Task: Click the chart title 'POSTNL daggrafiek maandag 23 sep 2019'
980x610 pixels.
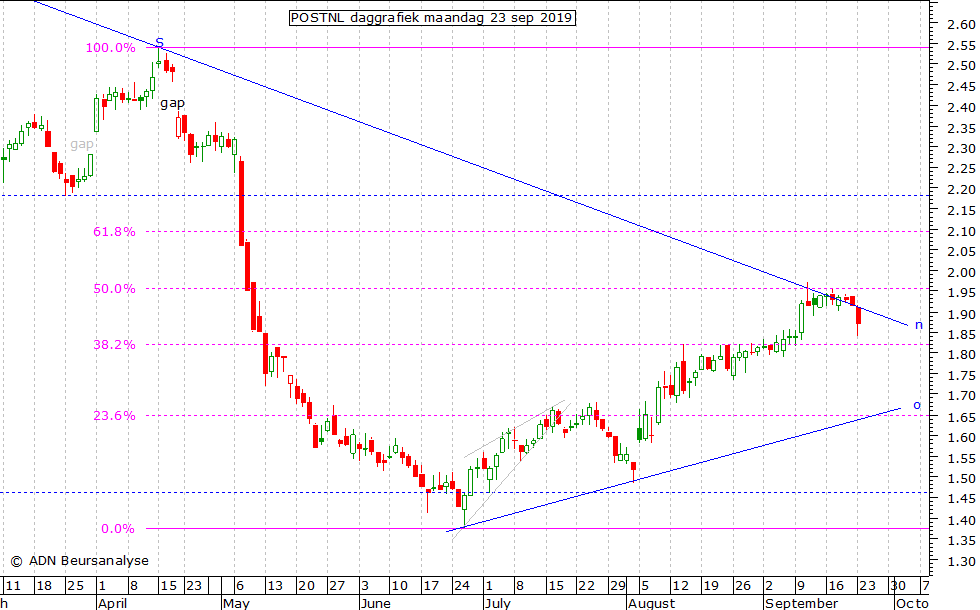Action: point(432,18)
